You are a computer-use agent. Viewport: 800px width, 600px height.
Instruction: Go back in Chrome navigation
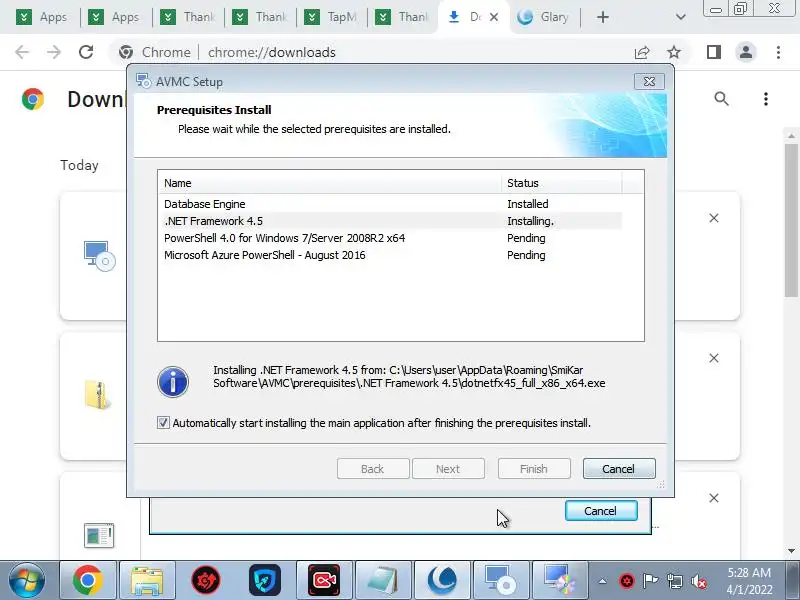point(22,52)
